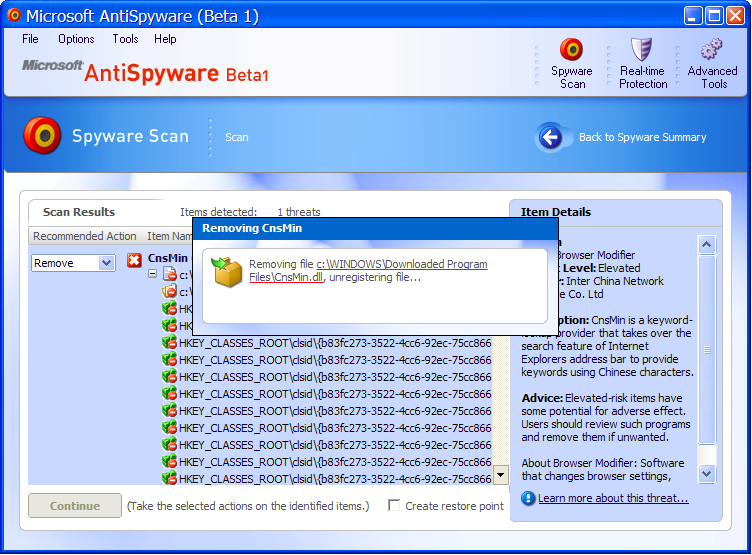Viewport: 752px width, 555px height.
Task: Click the underlined CnsMin.dll file path
Action: click(x=368, y=271)
